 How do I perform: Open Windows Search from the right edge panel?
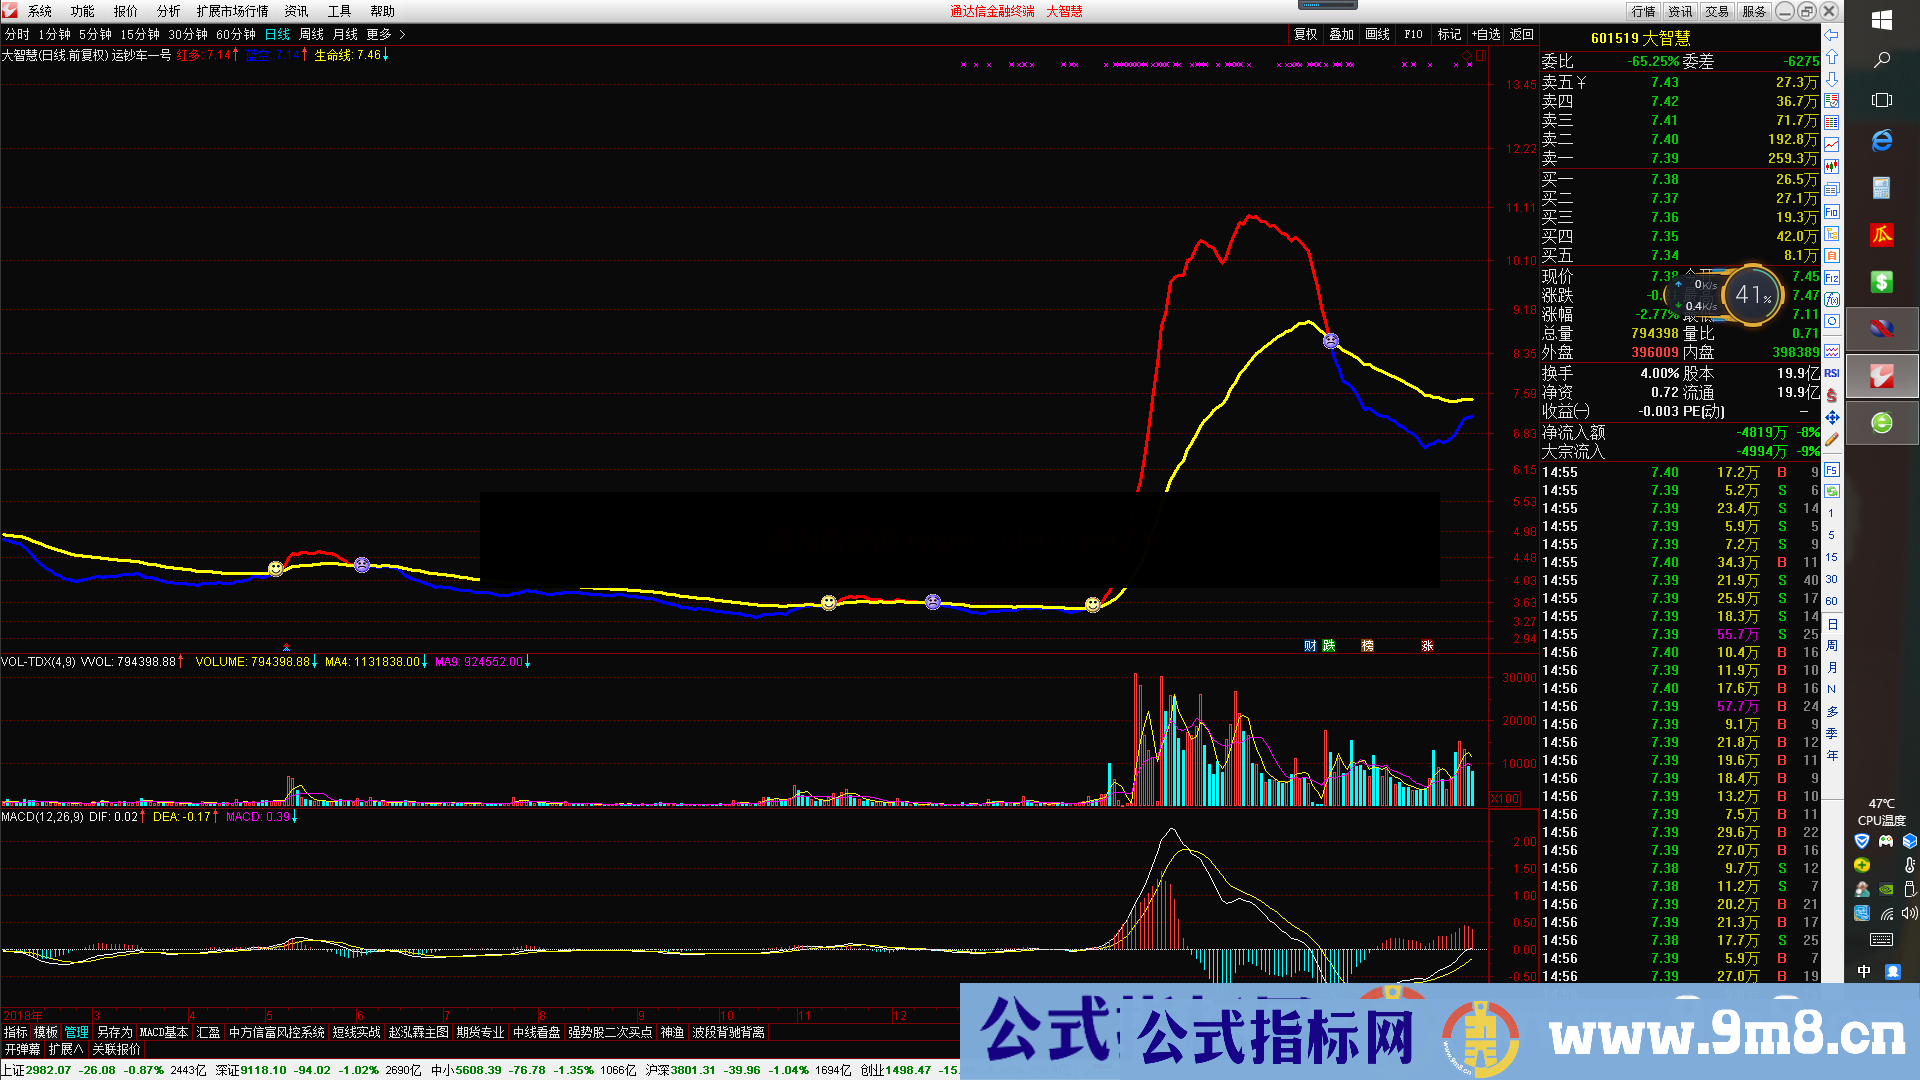[x=1883, y=60]
